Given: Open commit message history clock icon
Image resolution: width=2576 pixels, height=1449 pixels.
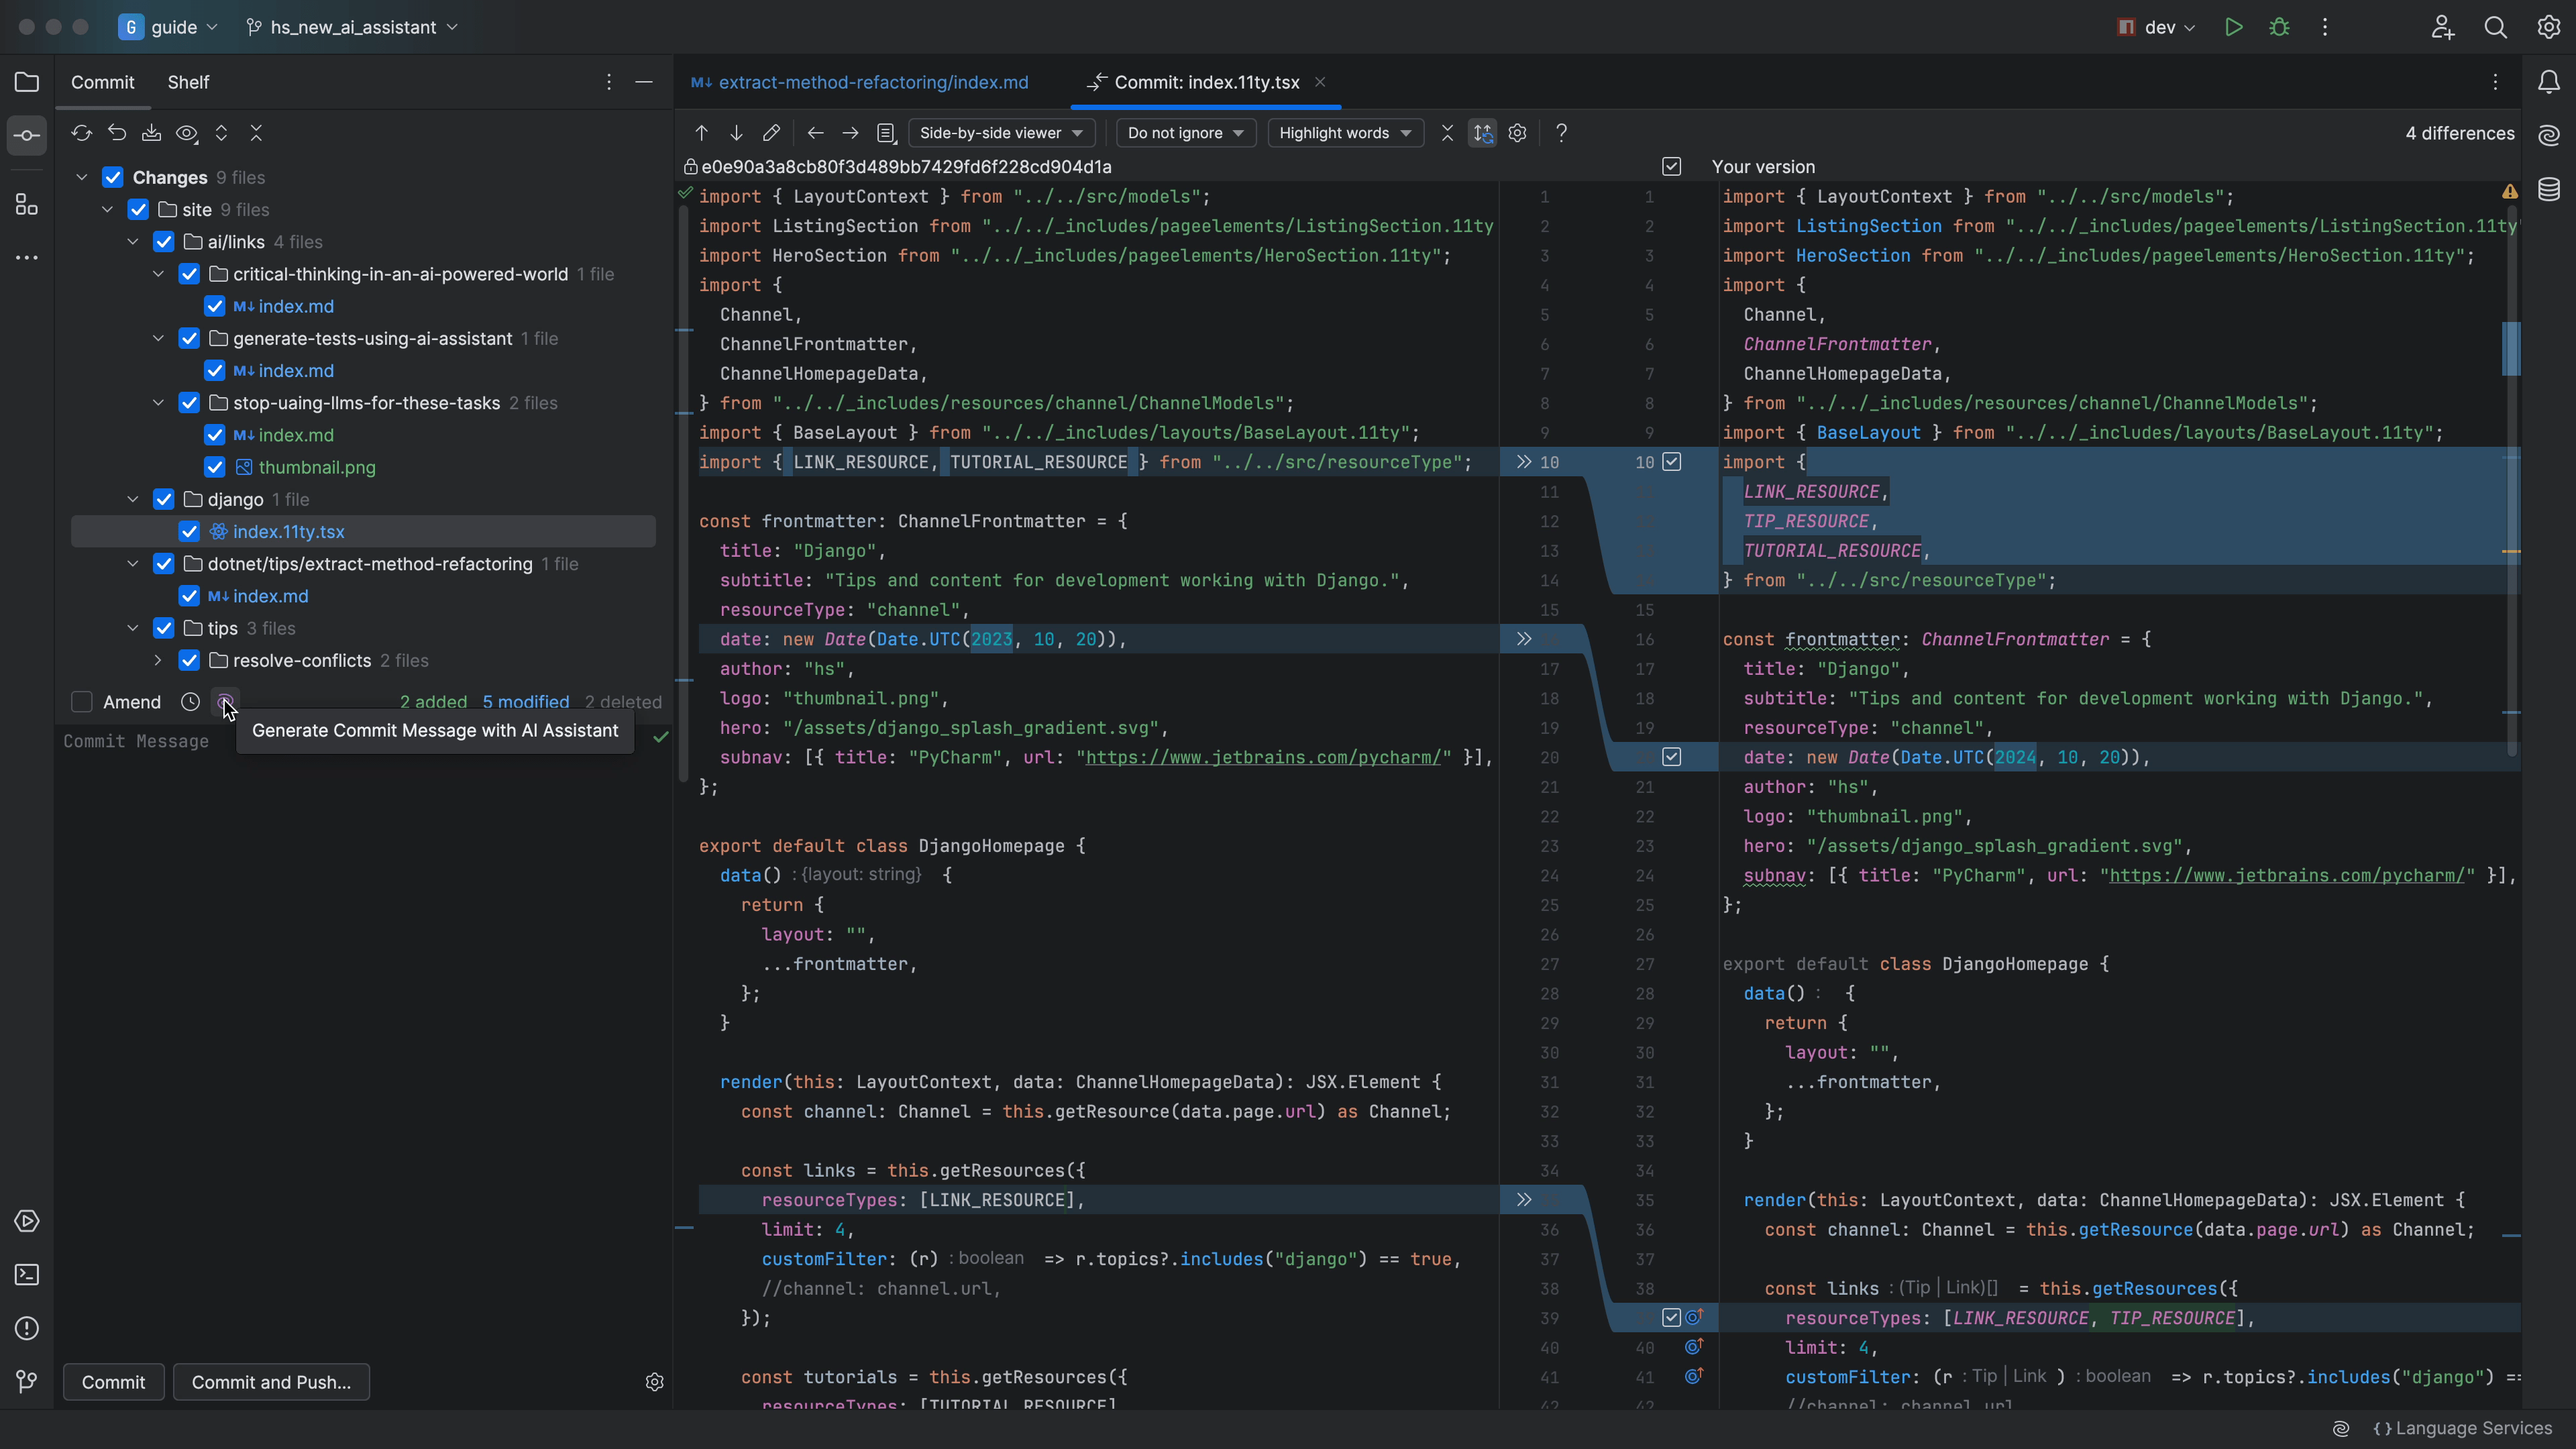Looking at the screenshot, I should [x=190, y=702].
